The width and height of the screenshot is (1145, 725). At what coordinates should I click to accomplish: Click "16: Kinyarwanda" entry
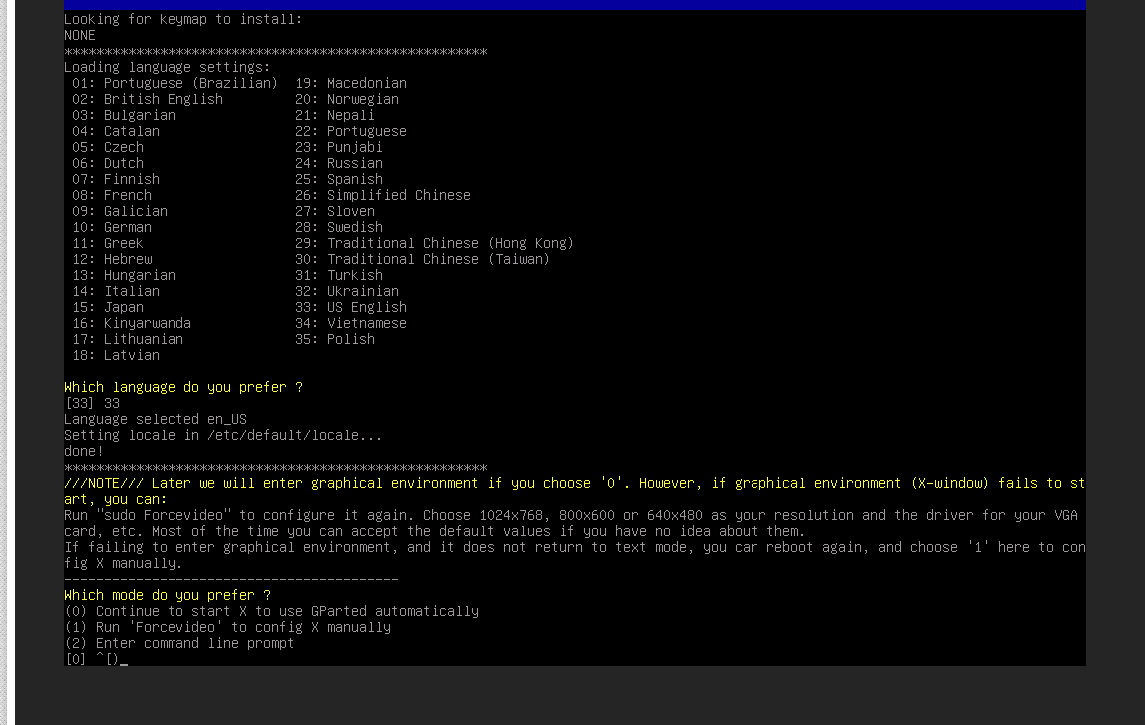pyautogui.click(x=132, y=324)
